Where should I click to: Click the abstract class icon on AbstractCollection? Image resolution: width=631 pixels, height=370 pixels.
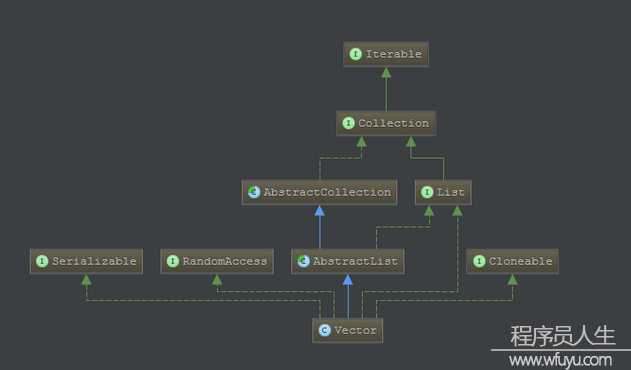(x=254, y=192)
